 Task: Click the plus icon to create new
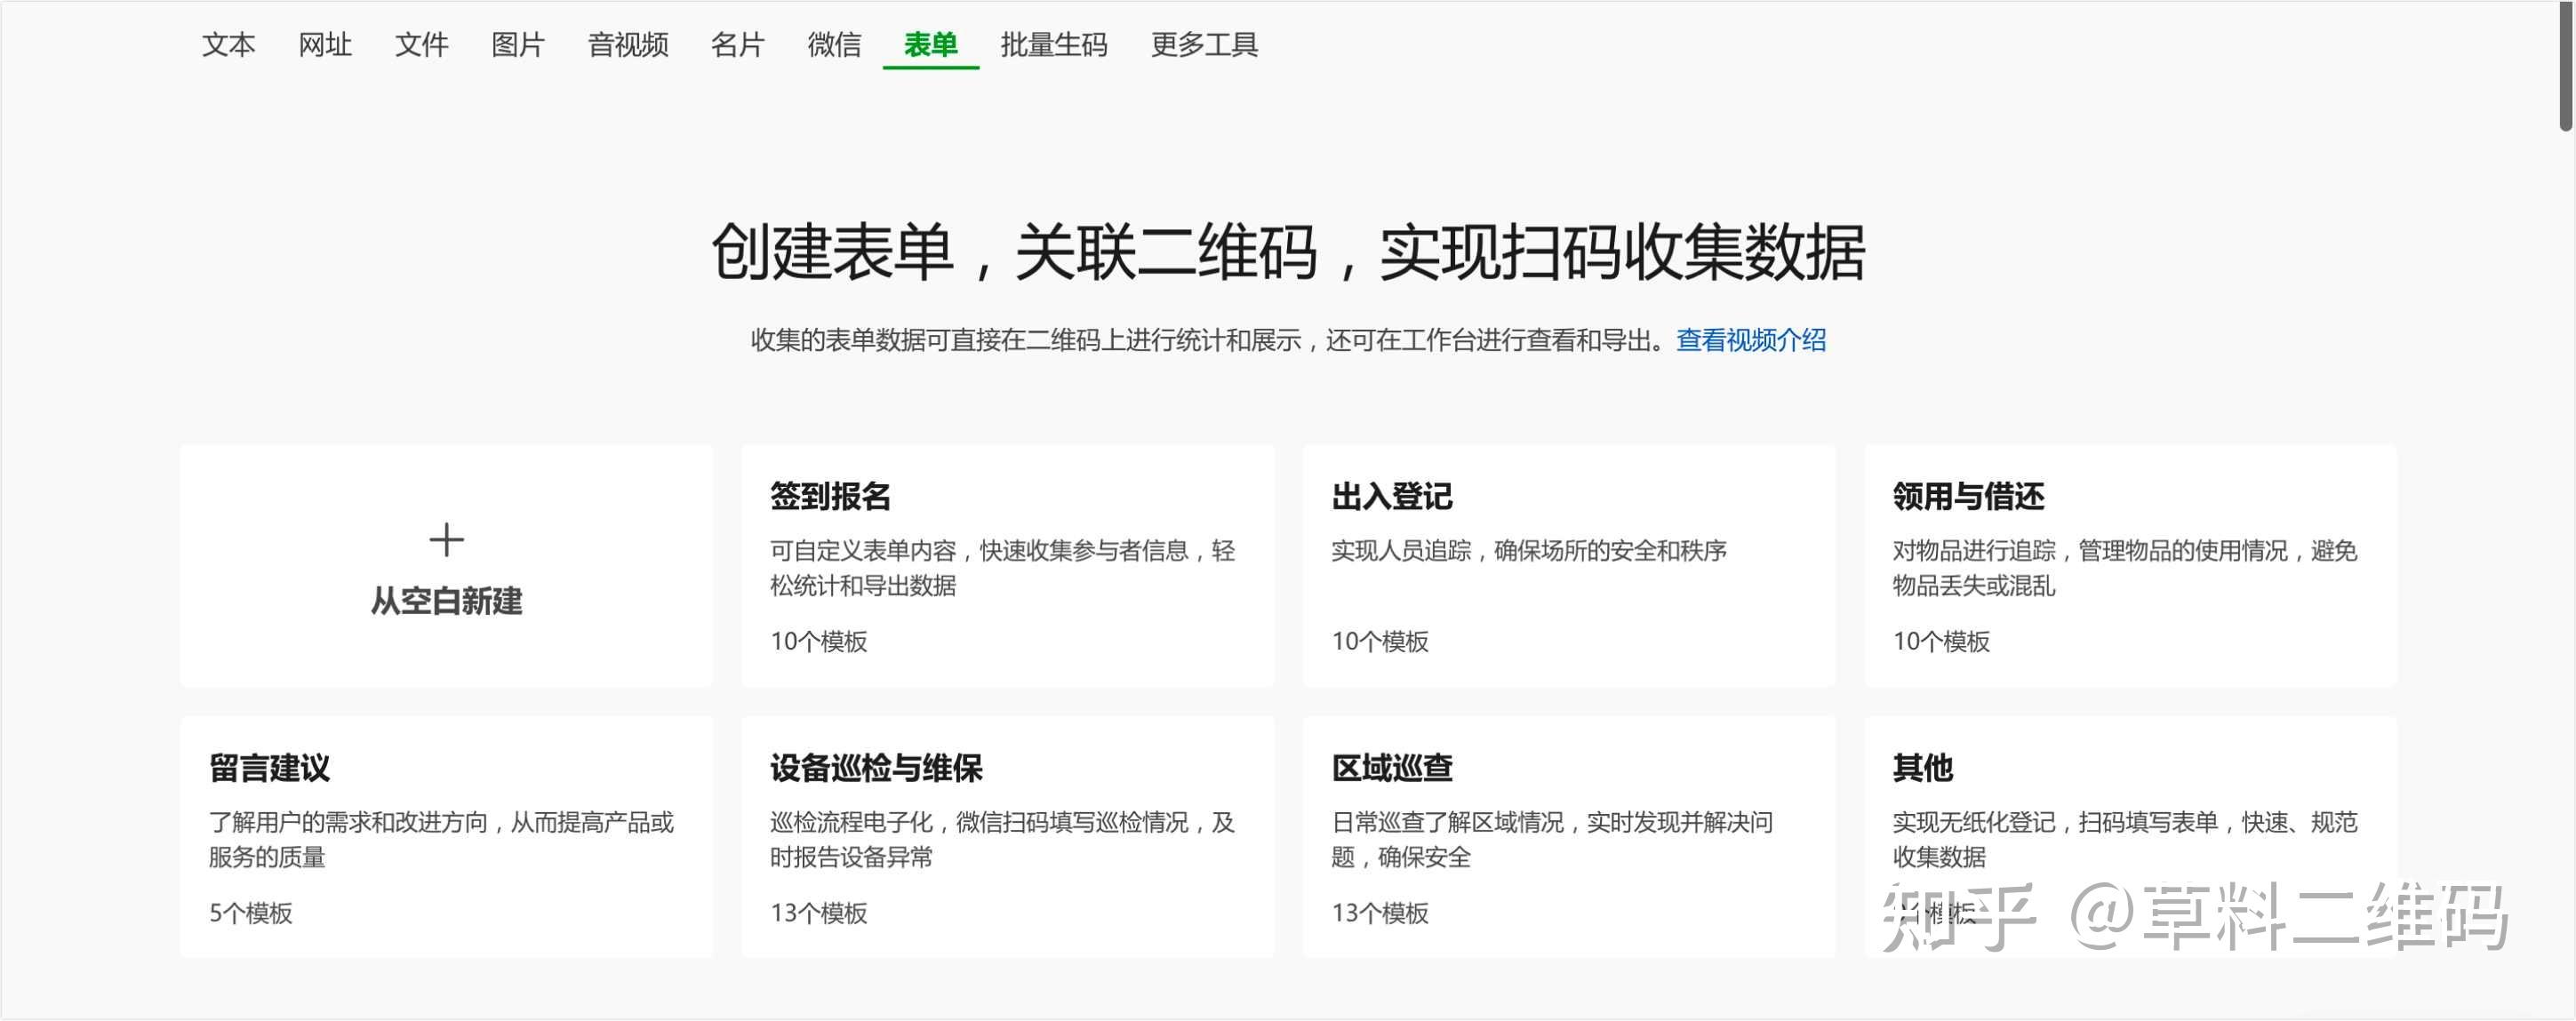(x=446, y=540)
